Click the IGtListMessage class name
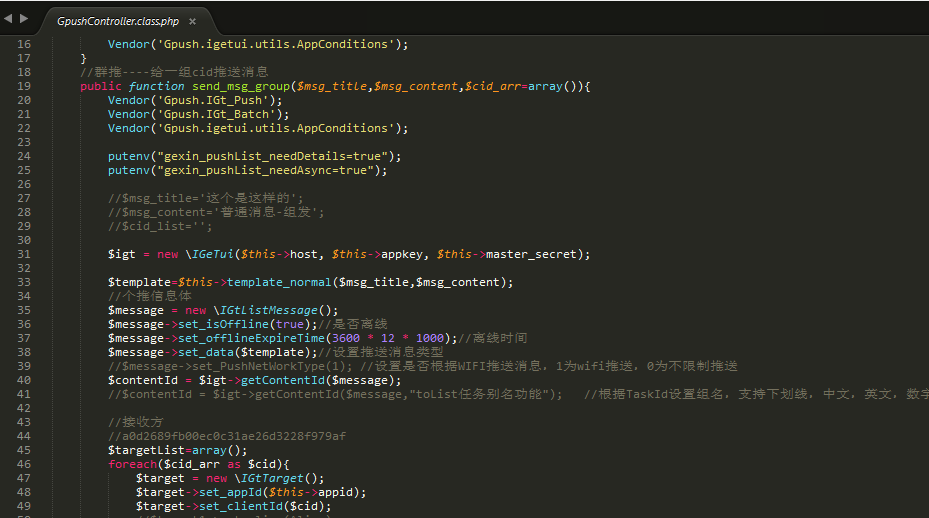The width and height of the screenshot is (929, 518). click(x=276, y=310)
